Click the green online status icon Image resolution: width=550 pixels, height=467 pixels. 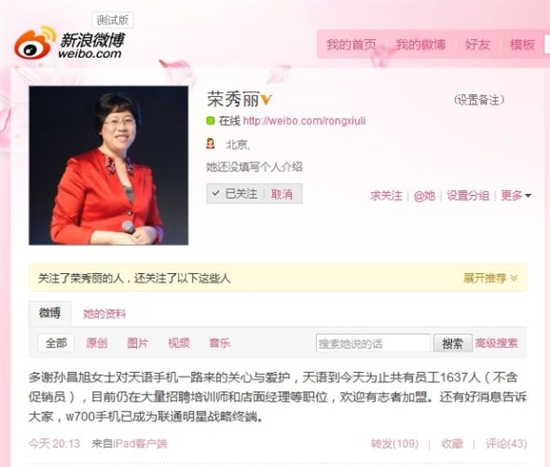(210, 121)
